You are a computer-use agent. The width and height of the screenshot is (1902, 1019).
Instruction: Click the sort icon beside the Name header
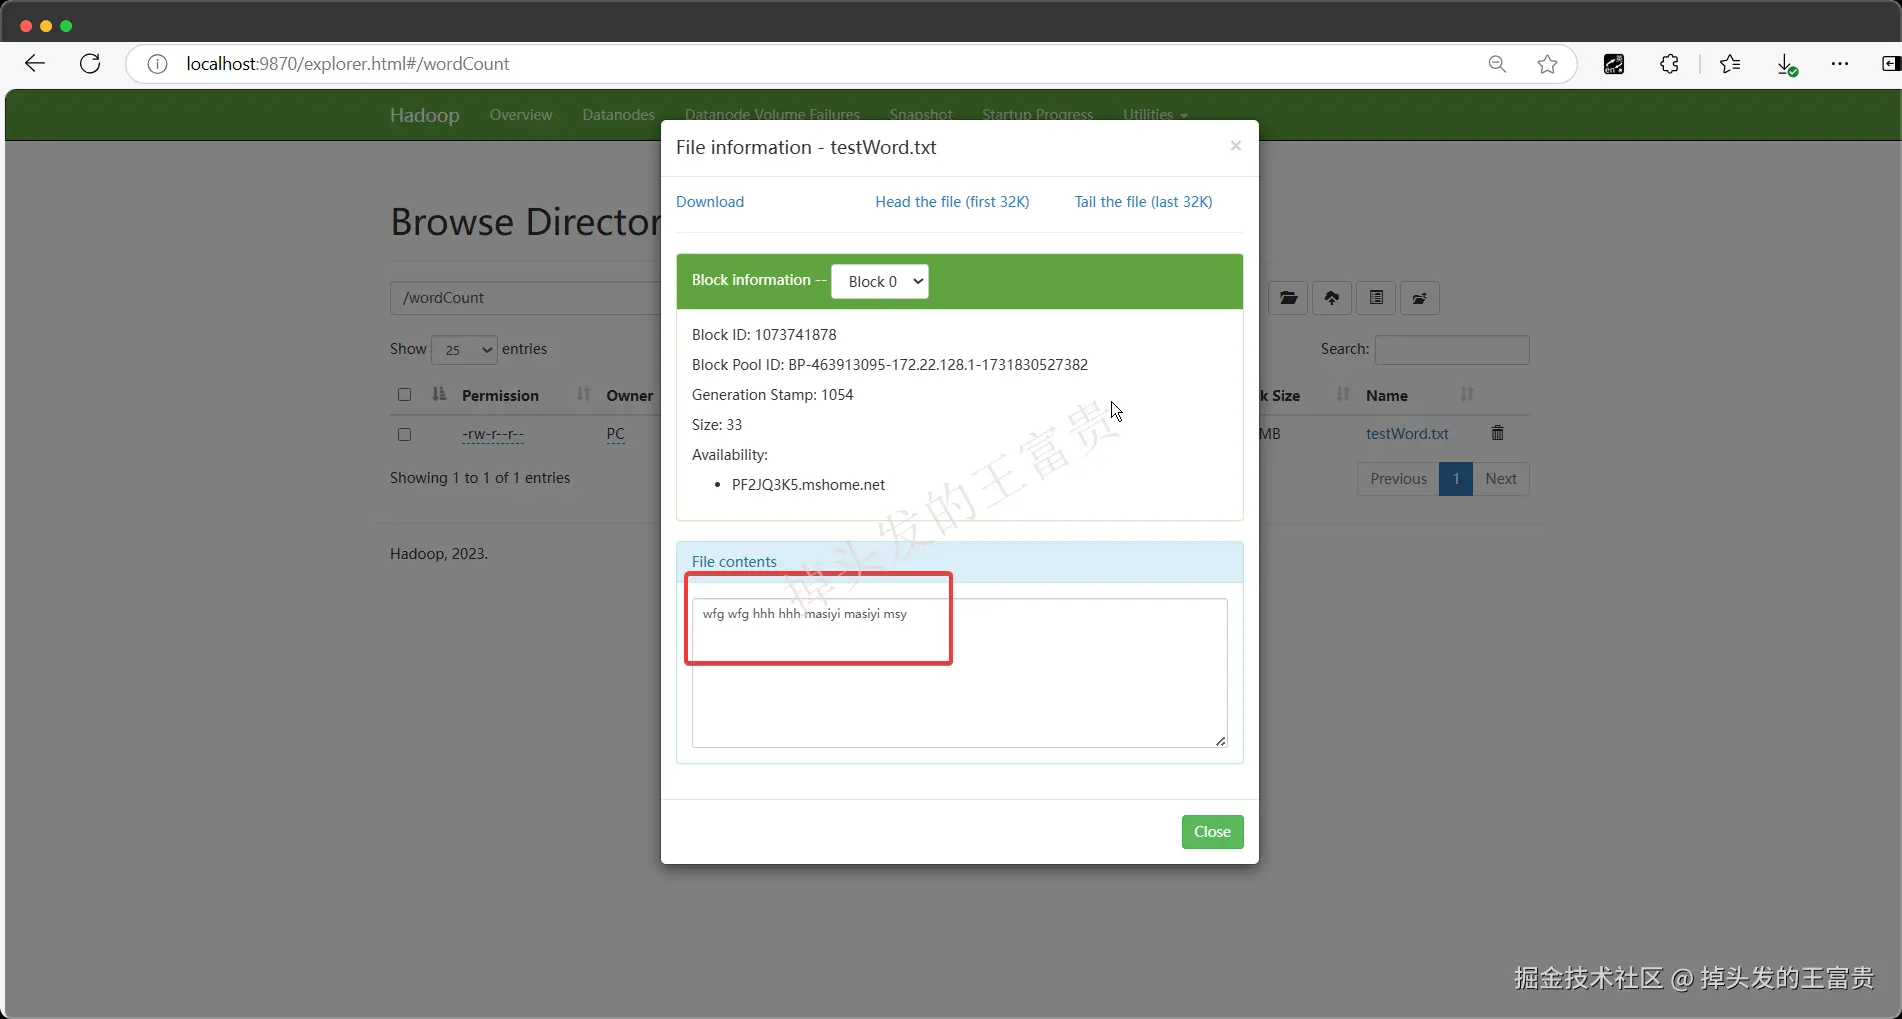[1467, 394]
